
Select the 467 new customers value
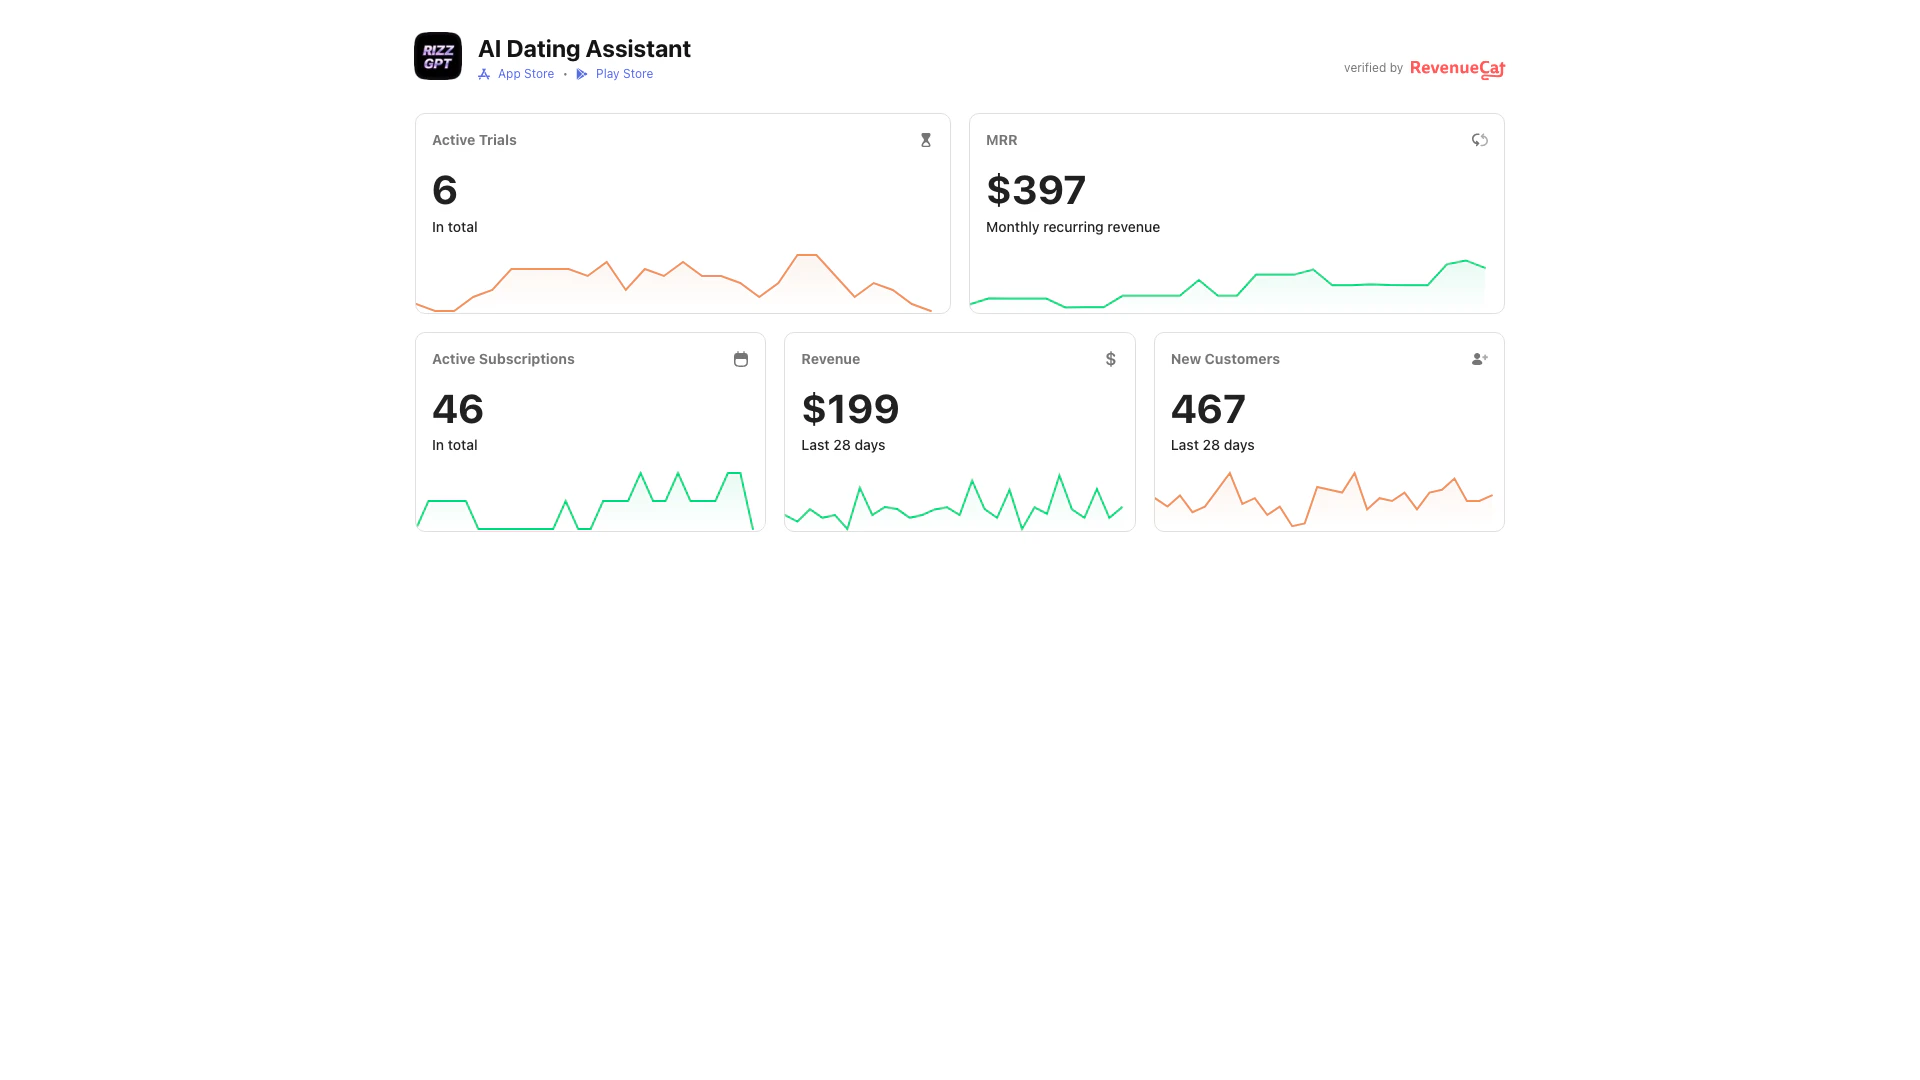click(x=1208, y=410)
